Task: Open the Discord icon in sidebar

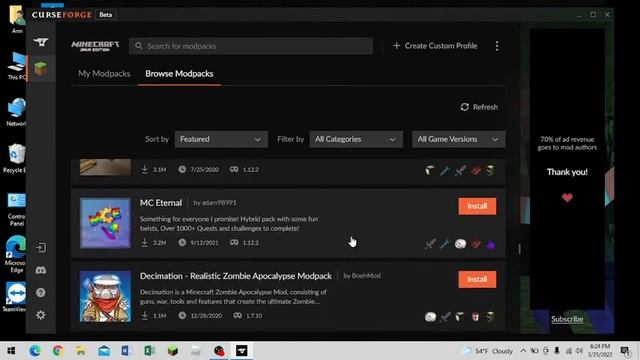Action: tap(41, 270)
